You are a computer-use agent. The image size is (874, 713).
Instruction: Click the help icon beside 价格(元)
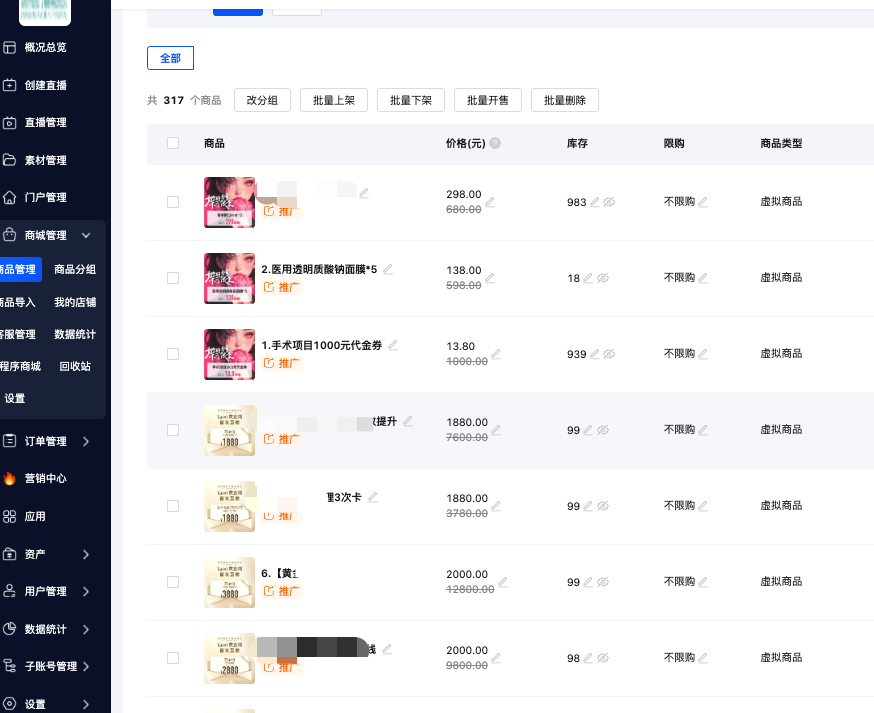click(495, 143)
